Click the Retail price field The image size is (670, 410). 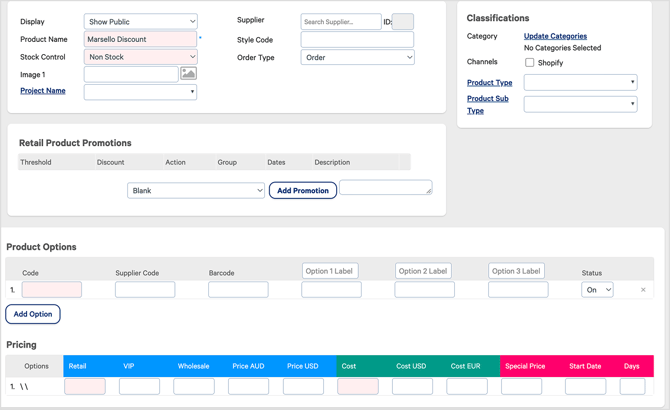(85, 387)
